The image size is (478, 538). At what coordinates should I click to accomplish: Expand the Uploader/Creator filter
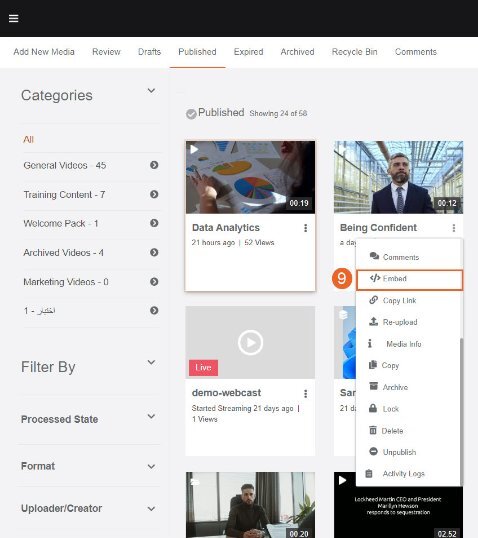coord(151,509)
